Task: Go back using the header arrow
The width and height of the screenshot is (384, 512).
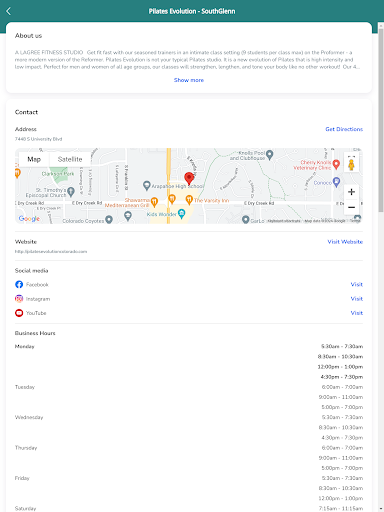Action: (9, 11)
